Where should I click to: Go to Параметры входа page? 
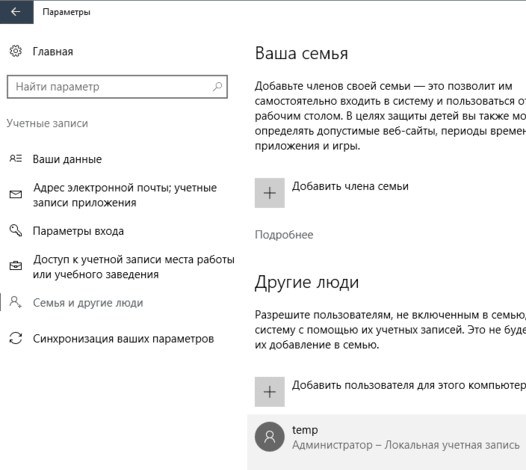click(78, 231)
